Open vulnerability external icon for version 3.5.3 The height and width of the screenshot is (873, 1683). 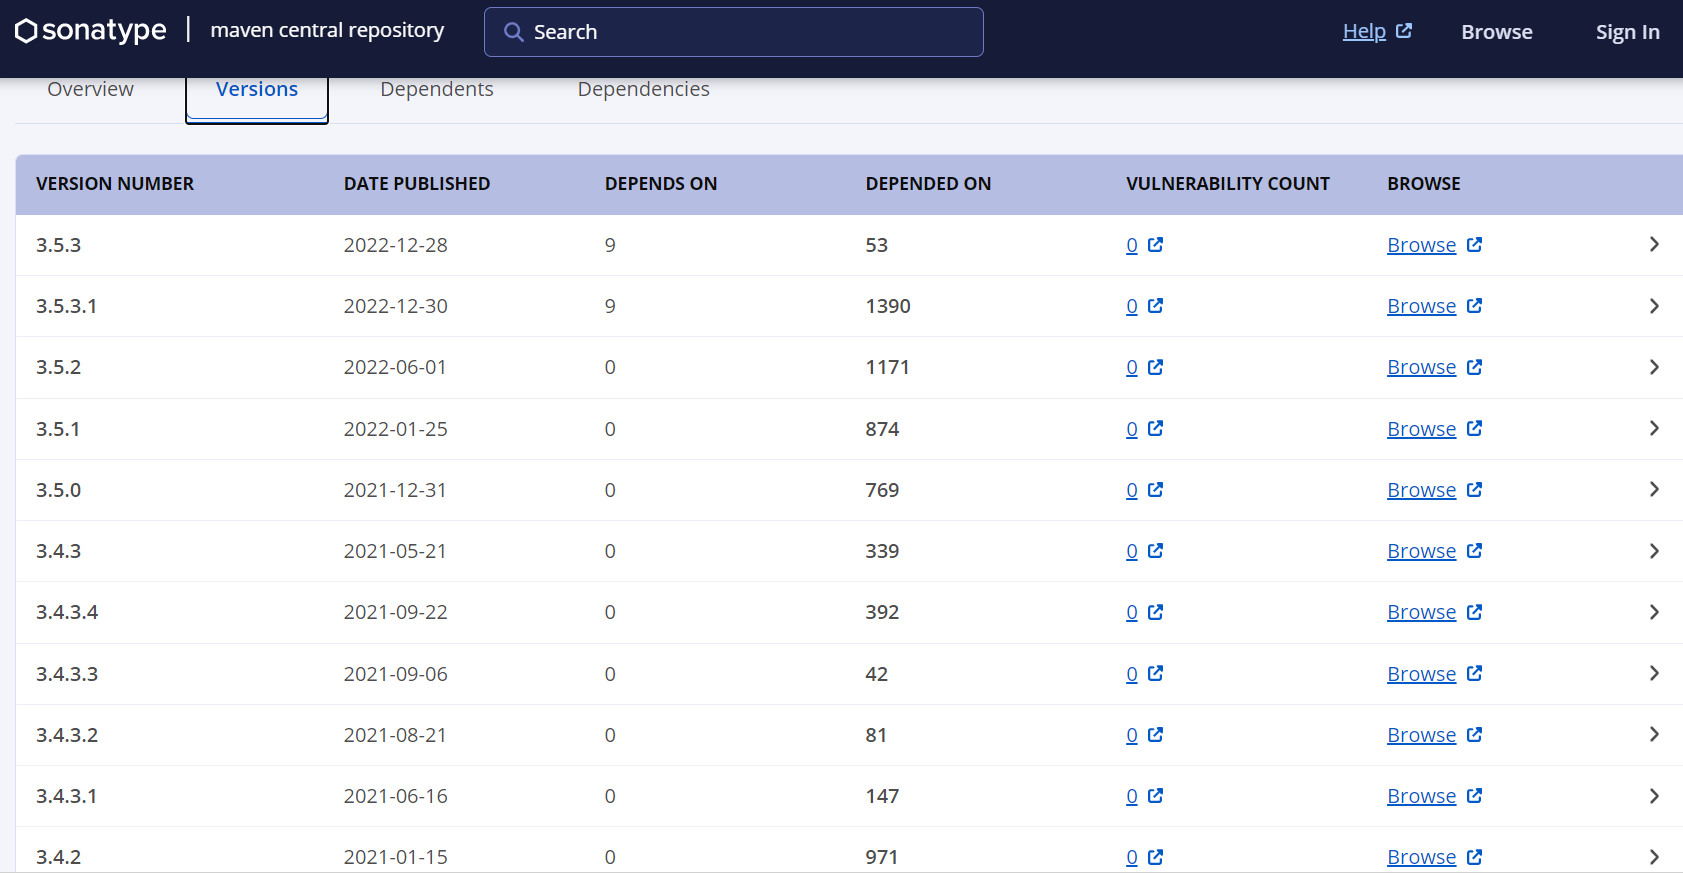[1156, 245]
